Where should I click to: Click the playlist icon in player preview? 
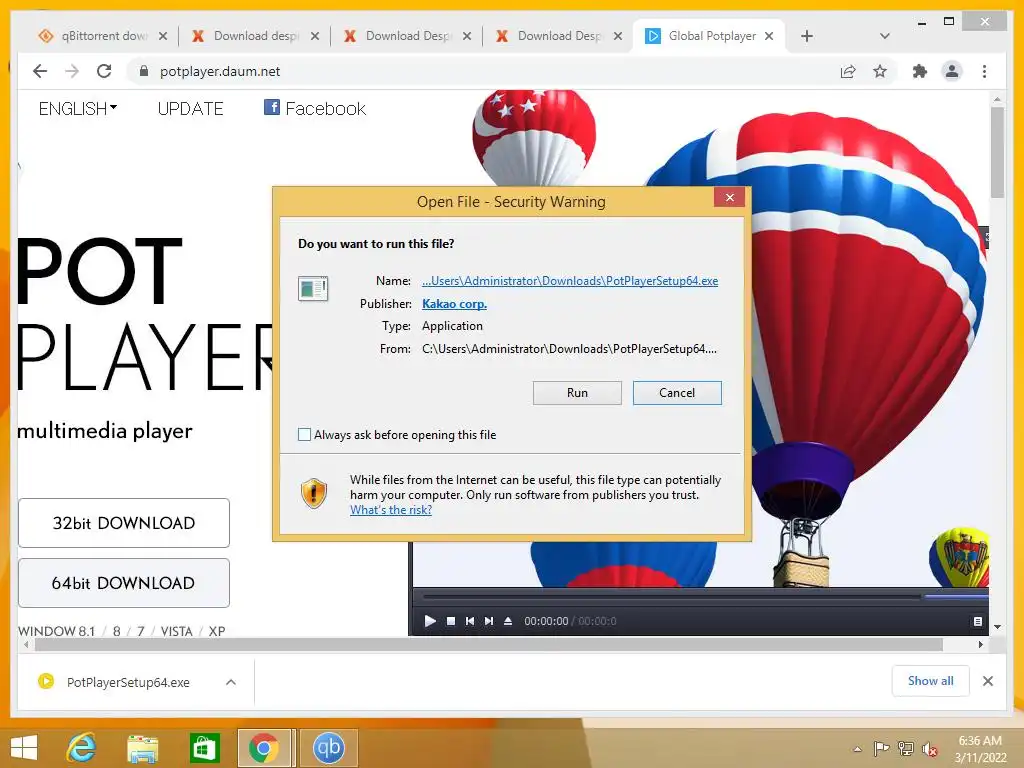tap(978, 621)
